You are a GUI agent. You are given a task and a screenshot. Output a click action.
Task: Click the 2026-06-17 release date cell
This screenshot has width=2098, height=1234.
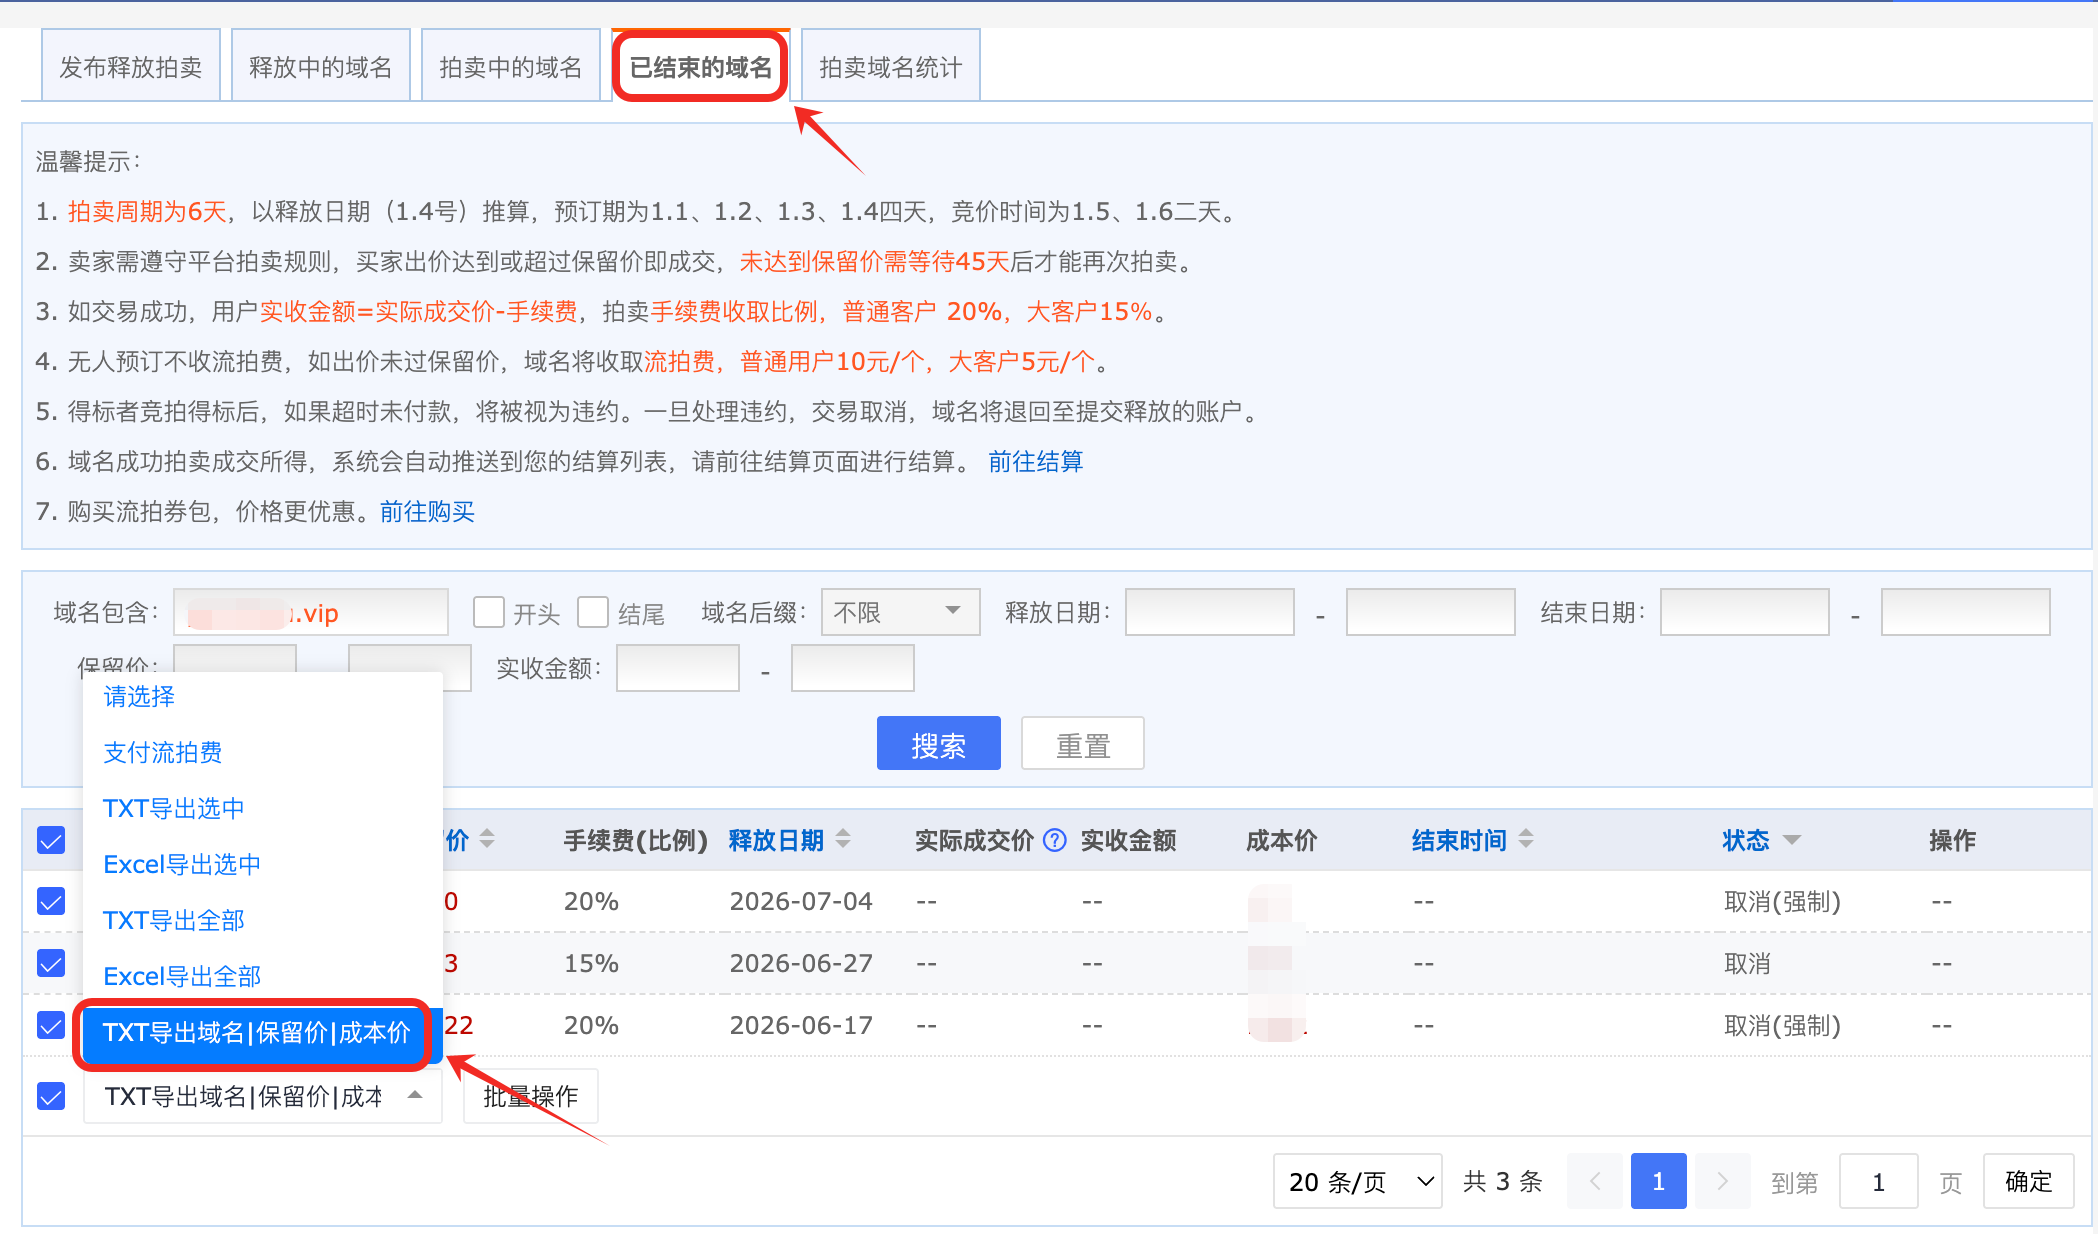point(801,1025)
